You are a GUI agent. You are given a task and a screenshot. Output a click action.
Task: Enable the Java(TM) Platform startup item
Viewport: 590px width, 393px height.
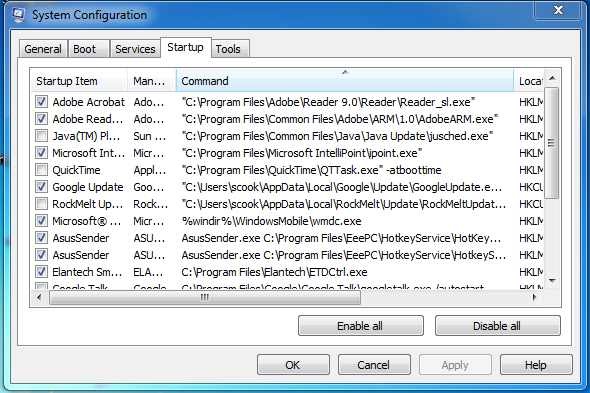tap(41, 136)
